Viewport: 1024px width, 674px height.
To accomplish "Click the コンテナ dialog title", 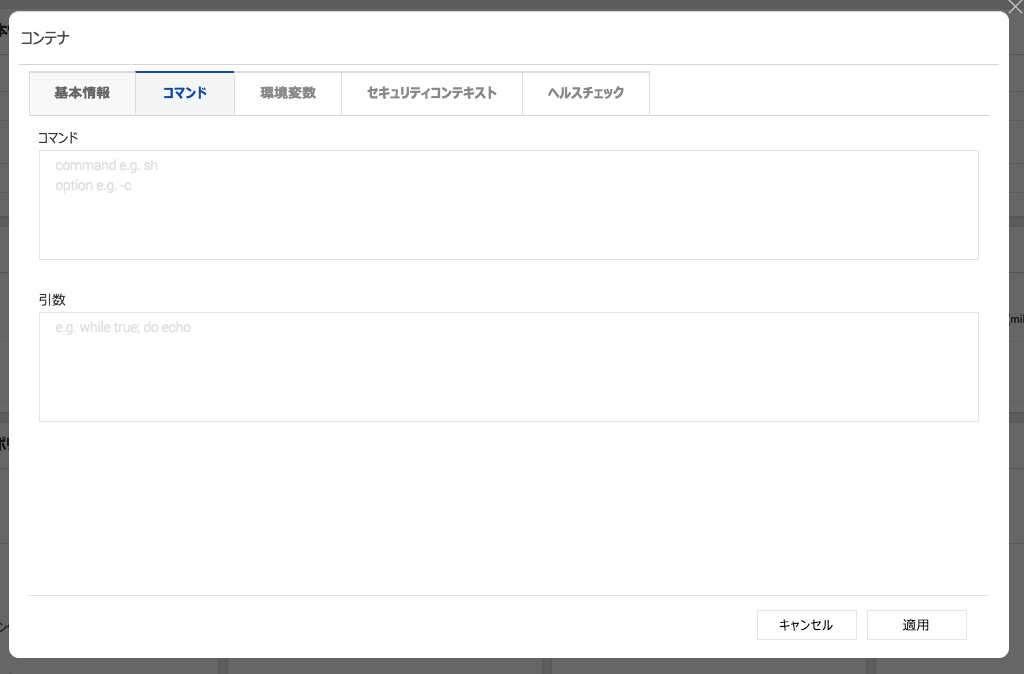I will 45,39.
